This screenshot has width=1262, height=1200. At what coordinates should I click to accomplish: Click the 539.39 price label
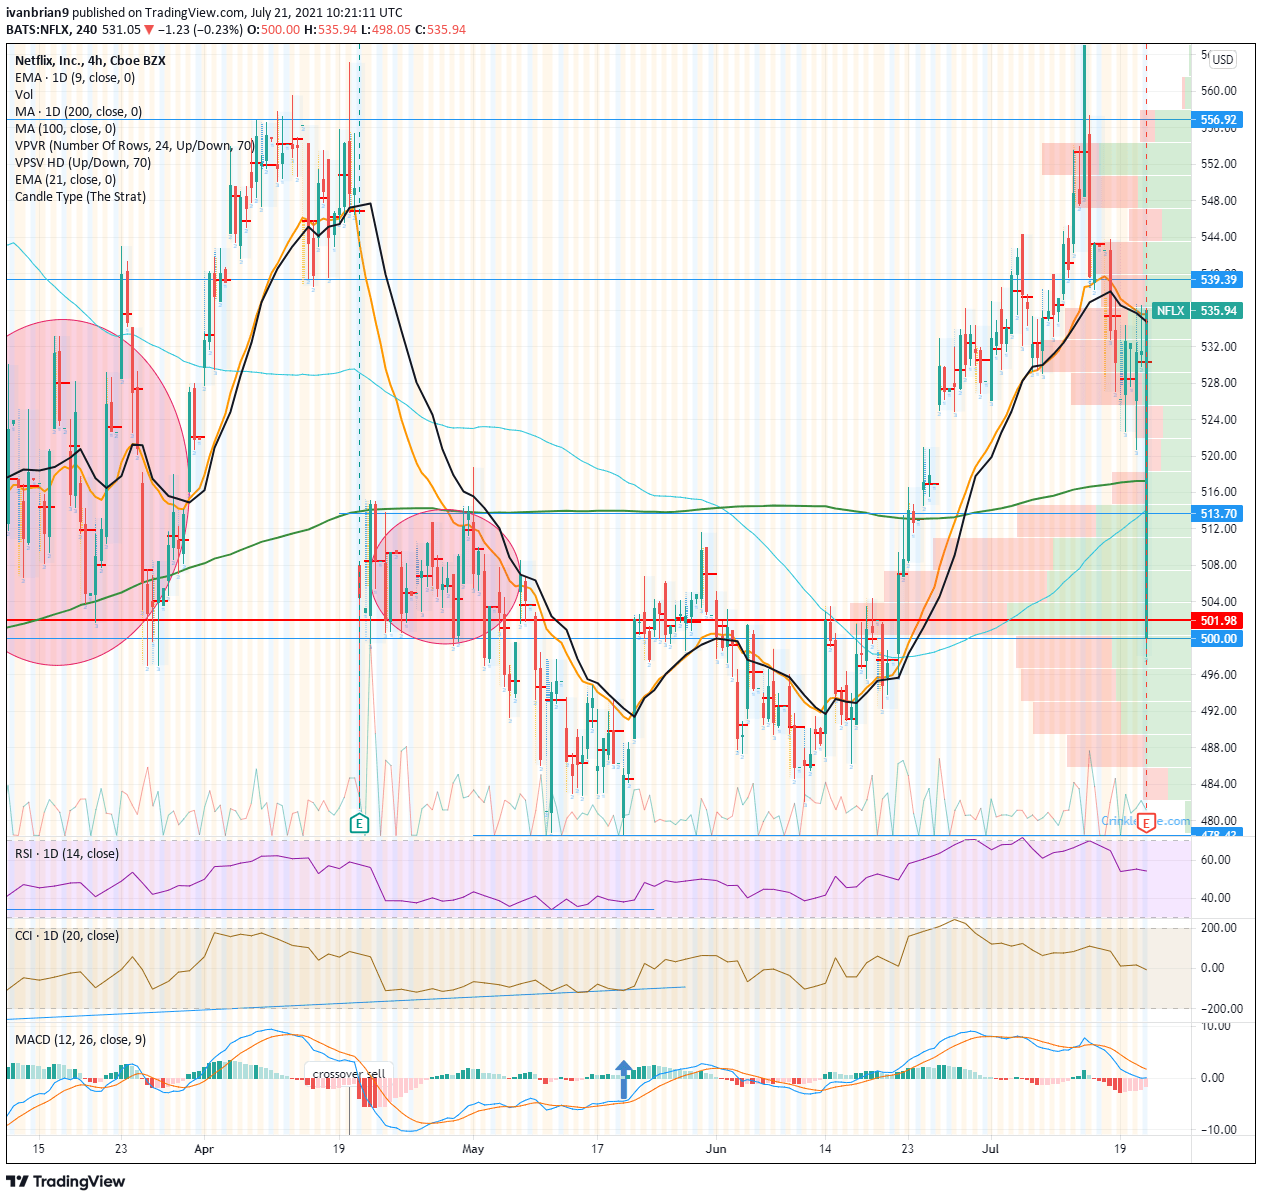tap(1218, 279)
